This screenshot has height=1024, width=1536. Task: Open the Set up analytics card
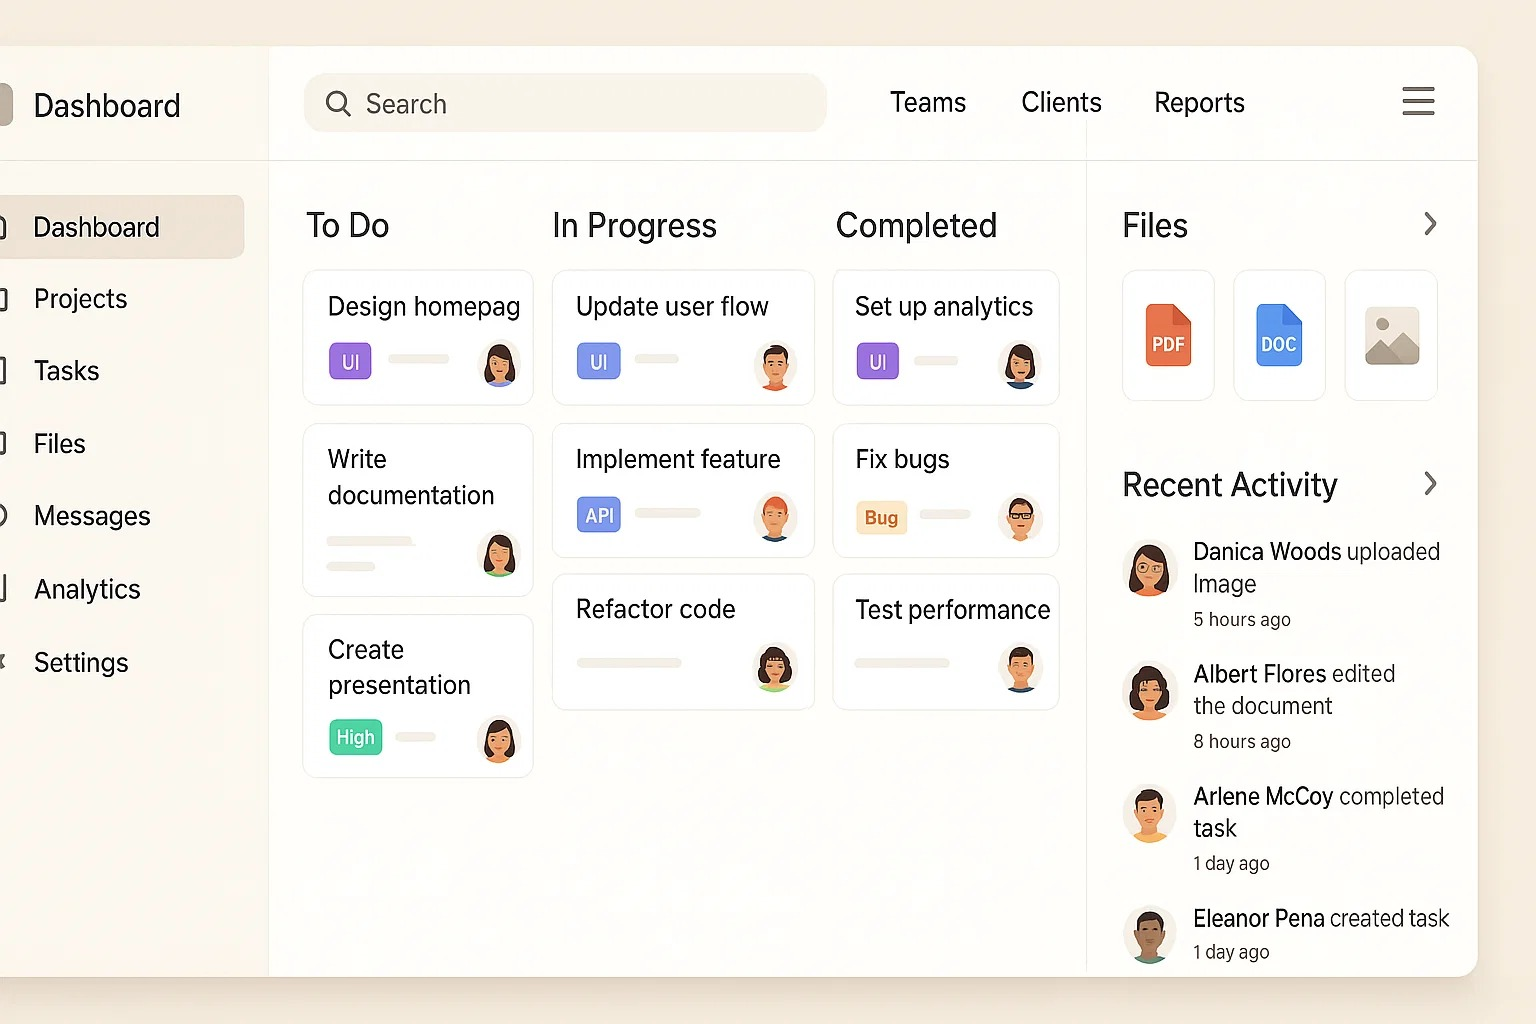pyautogui.click(x=945, y=336)
